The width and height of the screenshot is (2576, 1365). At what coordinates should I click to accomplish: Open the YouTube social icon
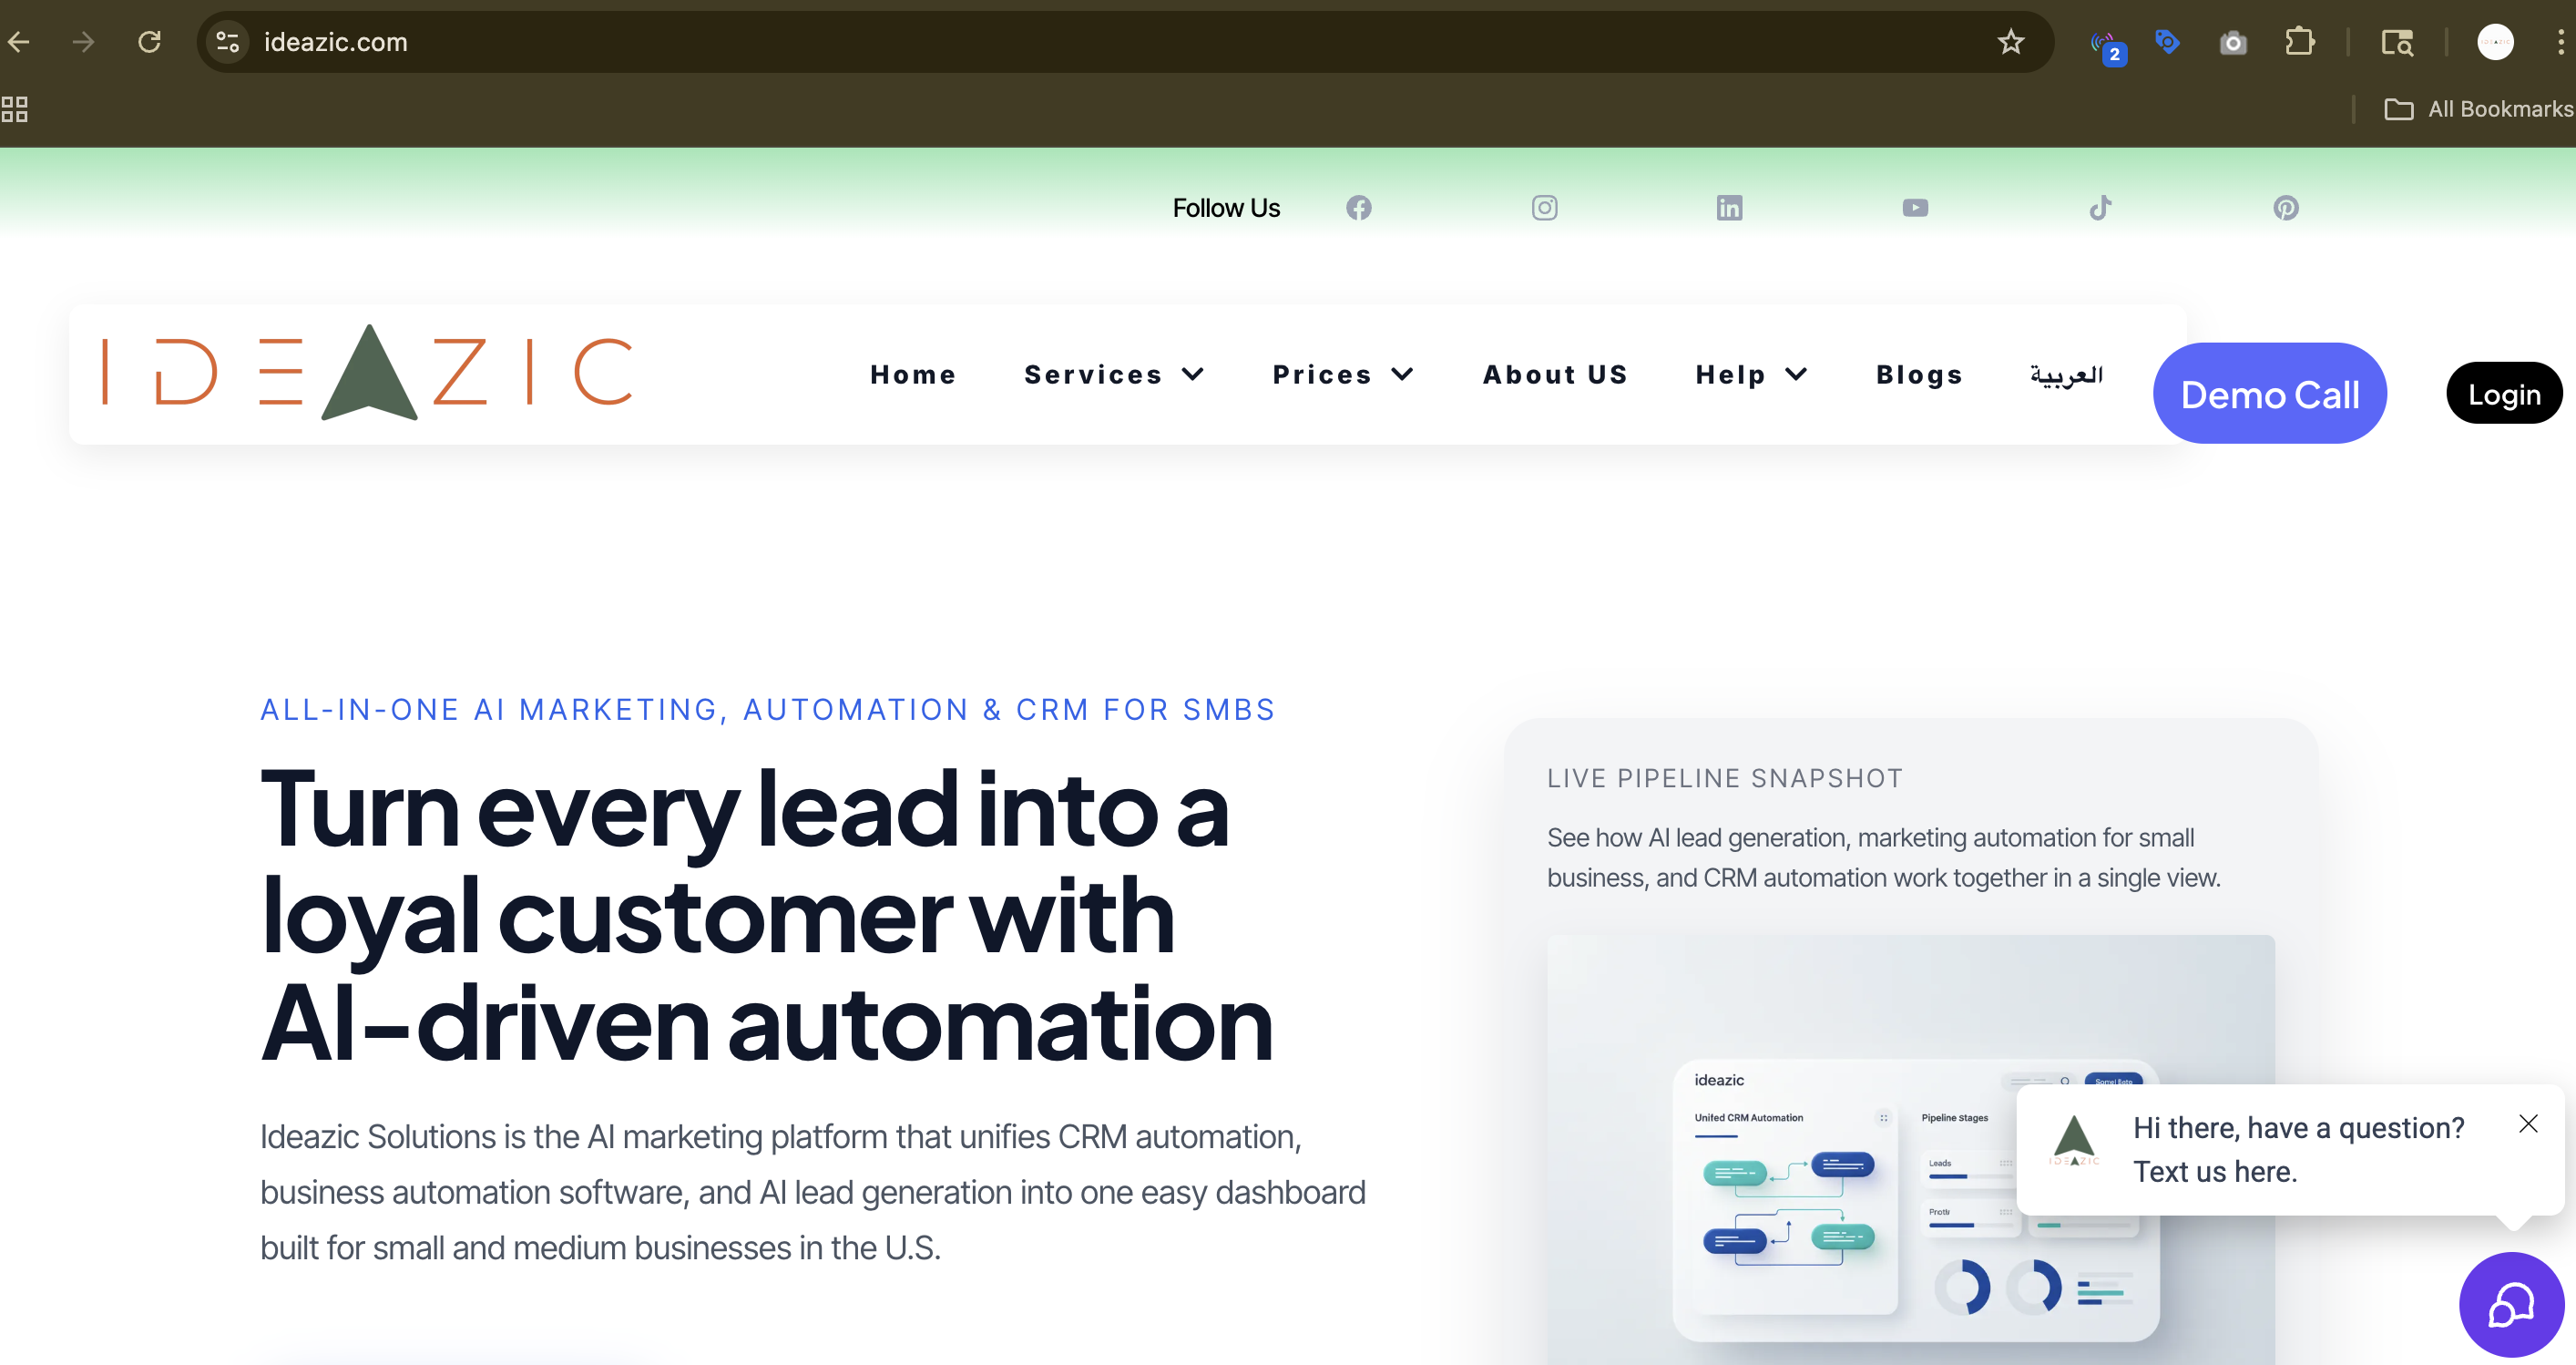[1915, 208]
